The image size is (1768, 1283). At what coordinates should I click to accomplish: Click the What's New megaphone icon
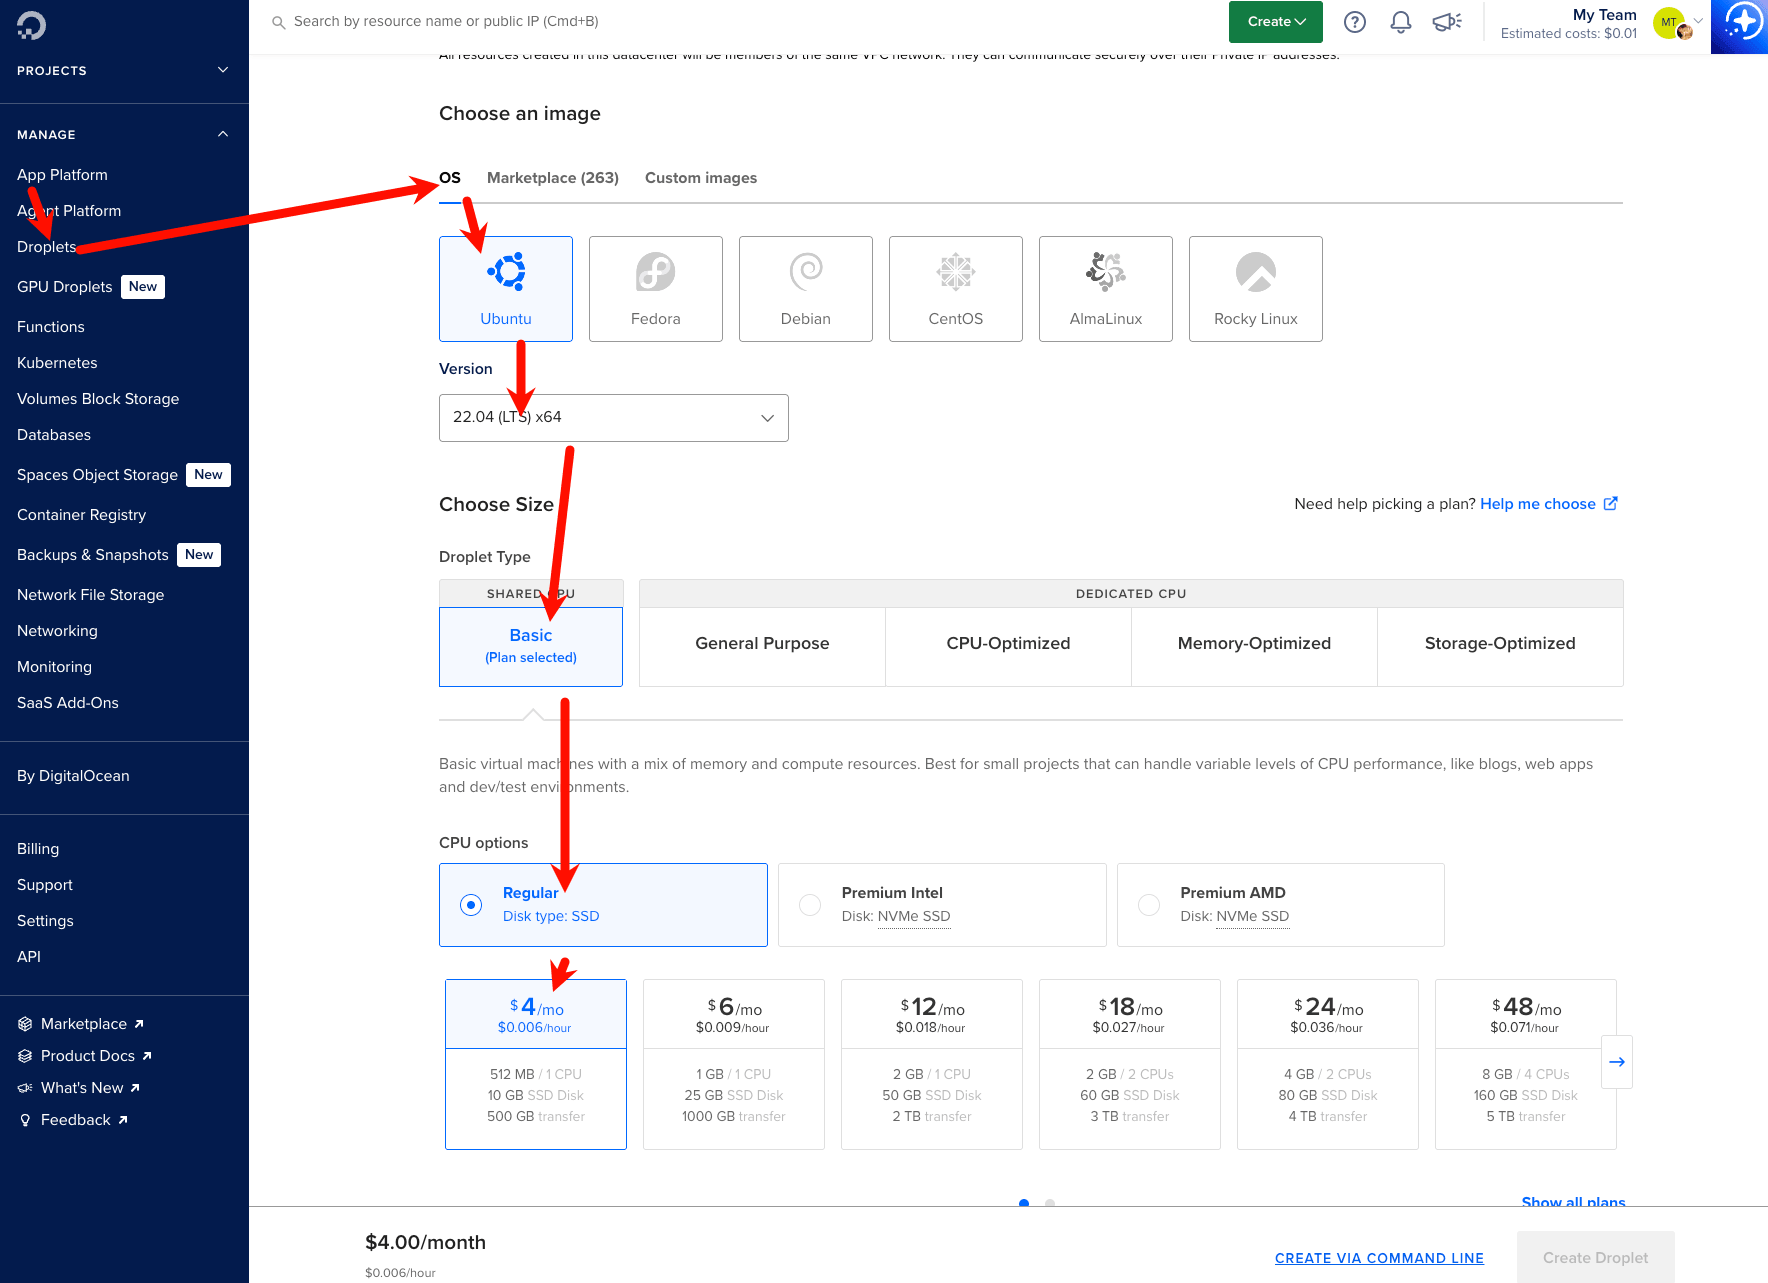tap(25, 1088)
